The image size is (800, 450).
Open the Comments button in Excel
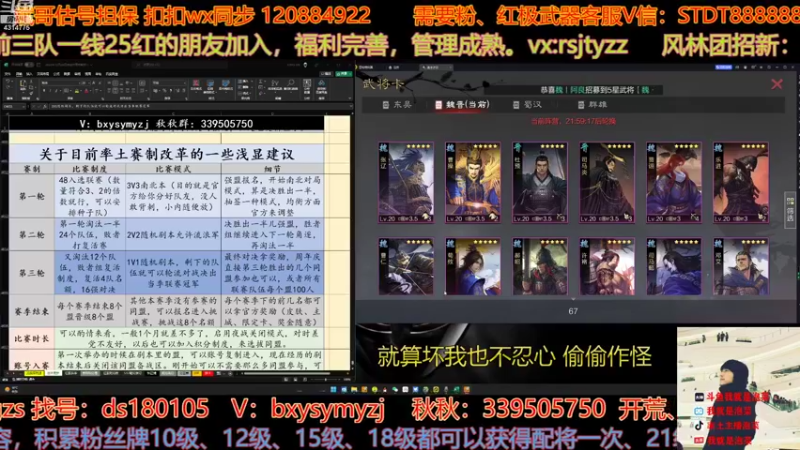(326, 74)
